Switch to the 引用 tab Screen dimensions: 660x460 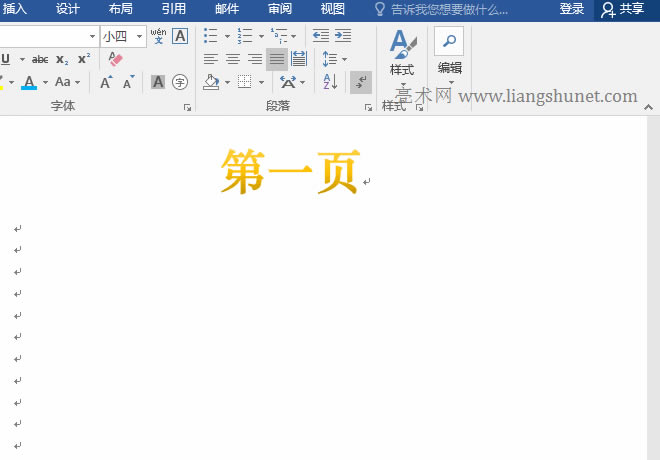click(174, 9)
